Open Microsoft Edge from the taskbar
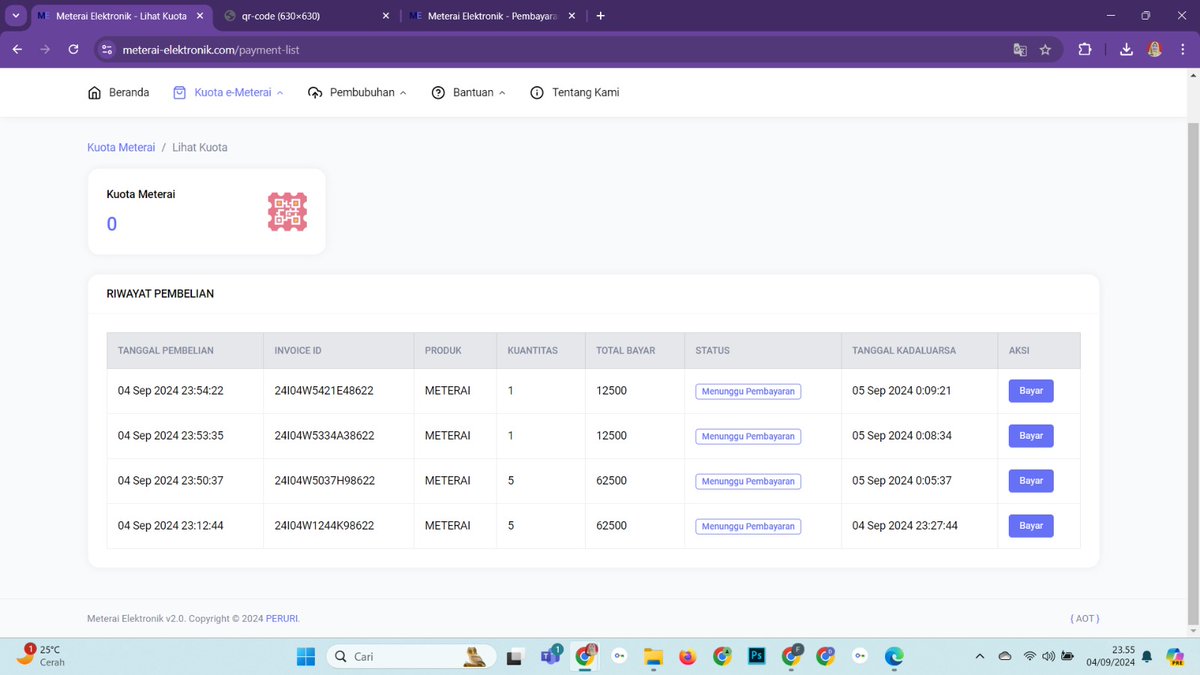Screen dimensions: 1200x675 [894, 656]
